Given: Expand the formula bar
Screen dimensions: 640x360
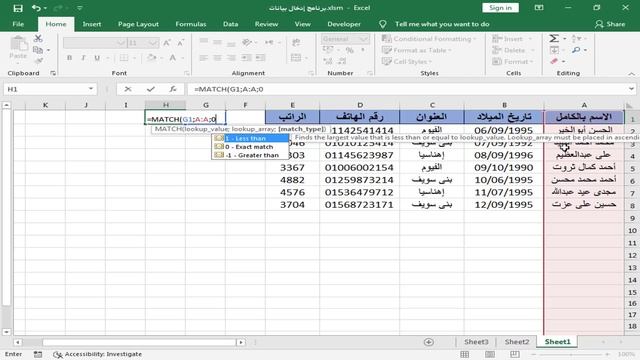Looking at the screenshot, I should pos(631,89).
